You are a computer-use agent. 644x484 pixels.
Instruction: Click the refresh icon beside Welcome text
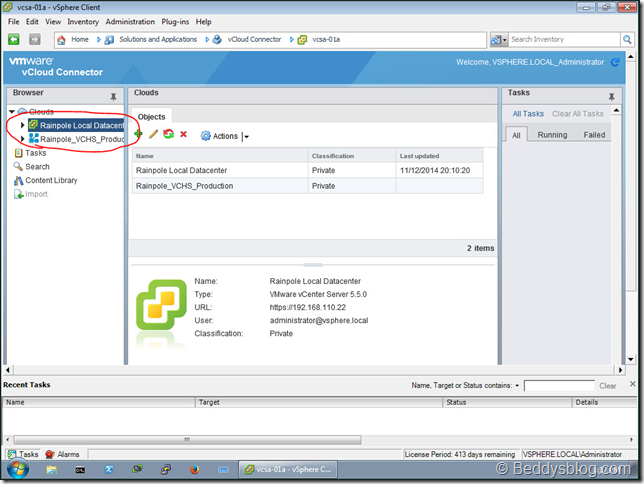[x=615, y=62]
